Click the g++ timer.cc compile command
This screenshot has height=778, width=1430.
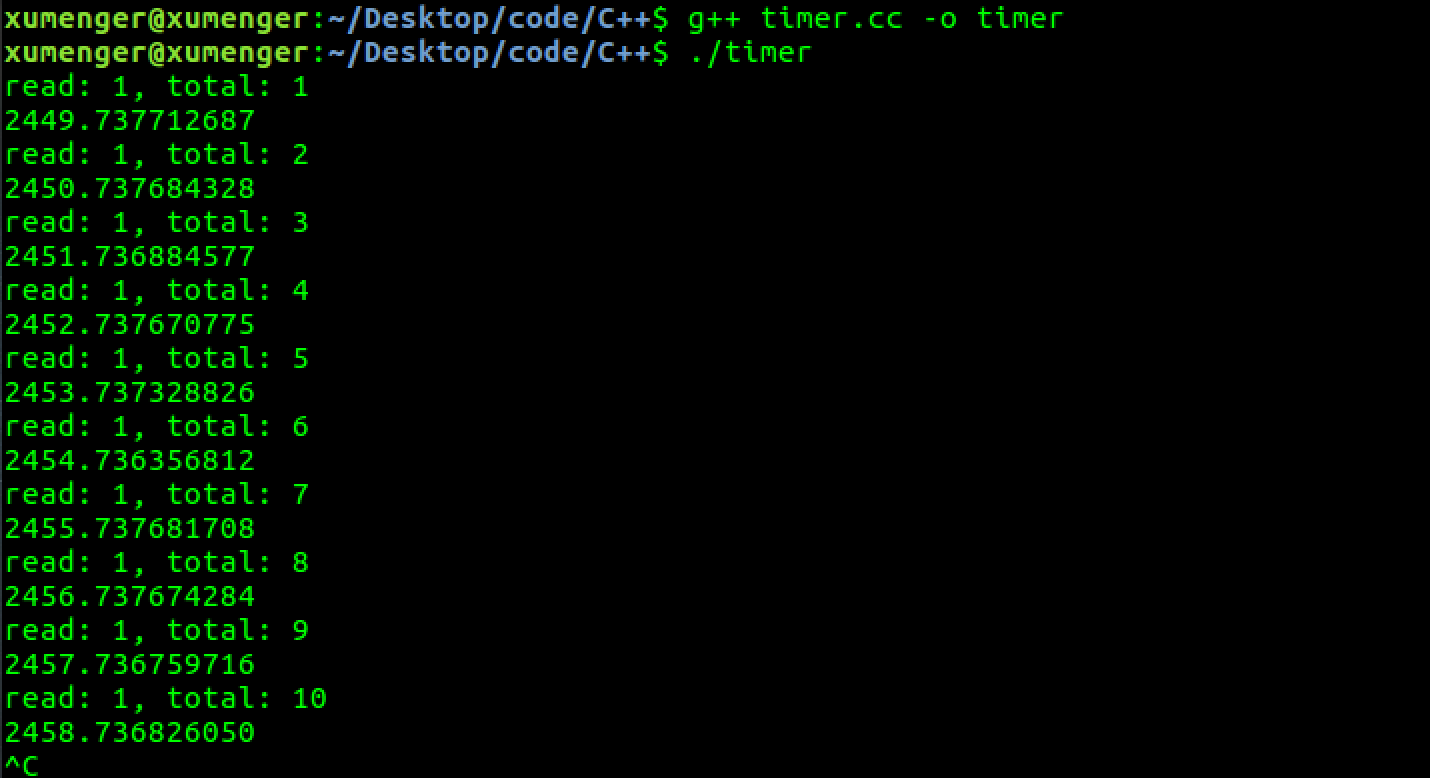point(875,19)
